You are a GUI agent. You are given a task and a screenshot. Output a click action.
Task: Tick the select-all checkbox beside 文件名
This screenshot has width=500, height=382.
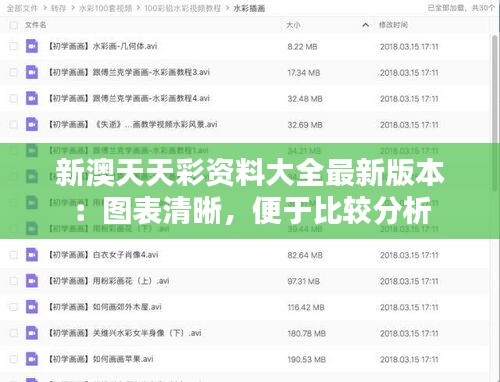[x=13, y=25]
